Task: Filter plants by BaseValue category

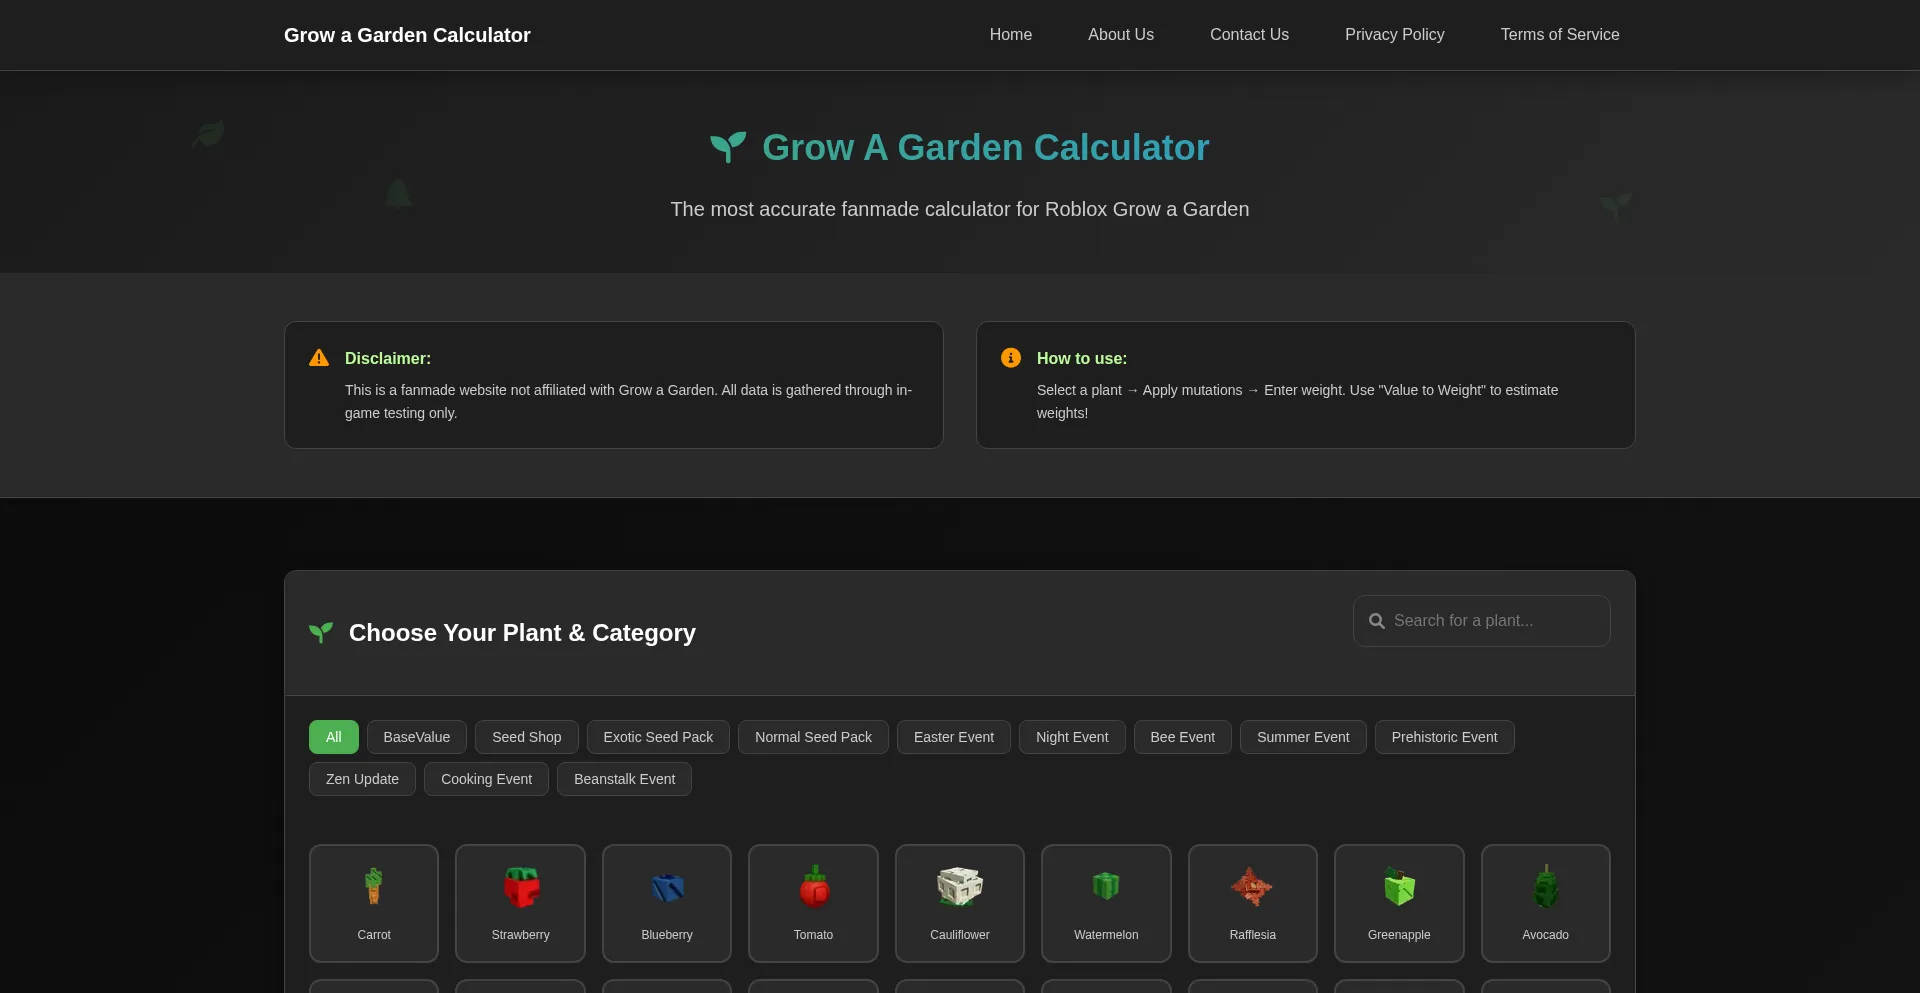Action: pyautogui.click(x=417, y=737)
